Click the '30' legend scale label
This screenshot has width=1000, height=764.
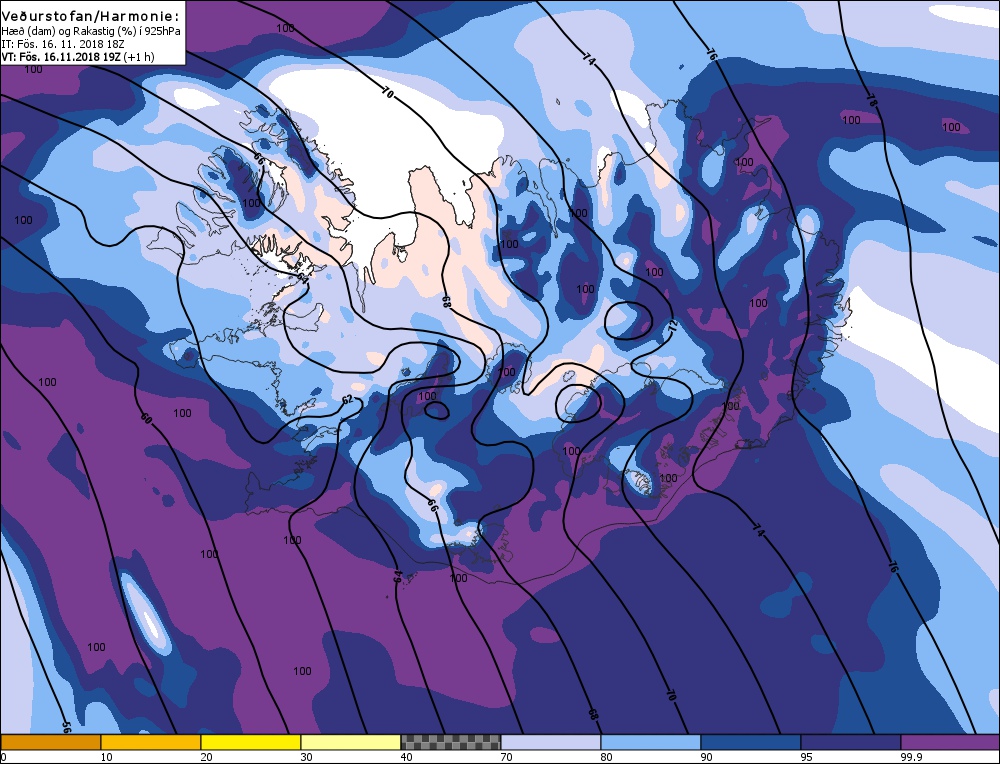pyautogui.click(x=306, y=757)
